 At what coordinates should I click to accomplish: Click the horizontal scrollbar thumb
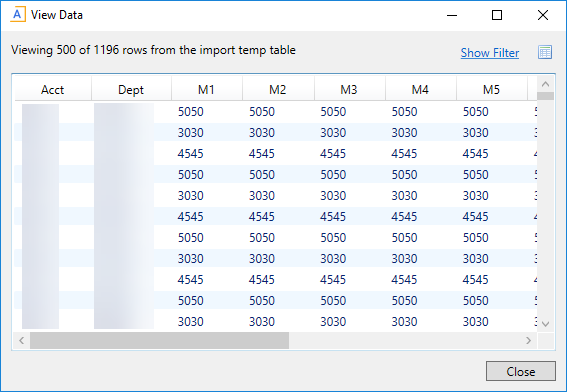tap(159, 340)
